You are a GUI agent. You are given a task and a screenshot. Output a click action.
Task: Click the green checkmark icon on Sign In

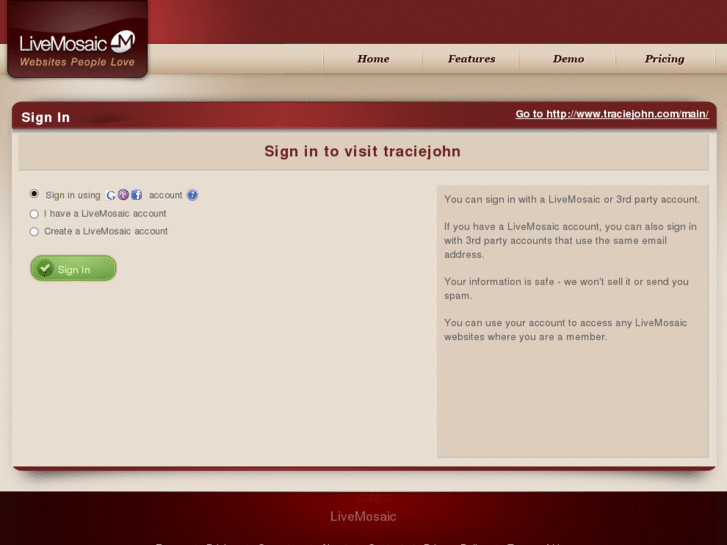[45, 268]
